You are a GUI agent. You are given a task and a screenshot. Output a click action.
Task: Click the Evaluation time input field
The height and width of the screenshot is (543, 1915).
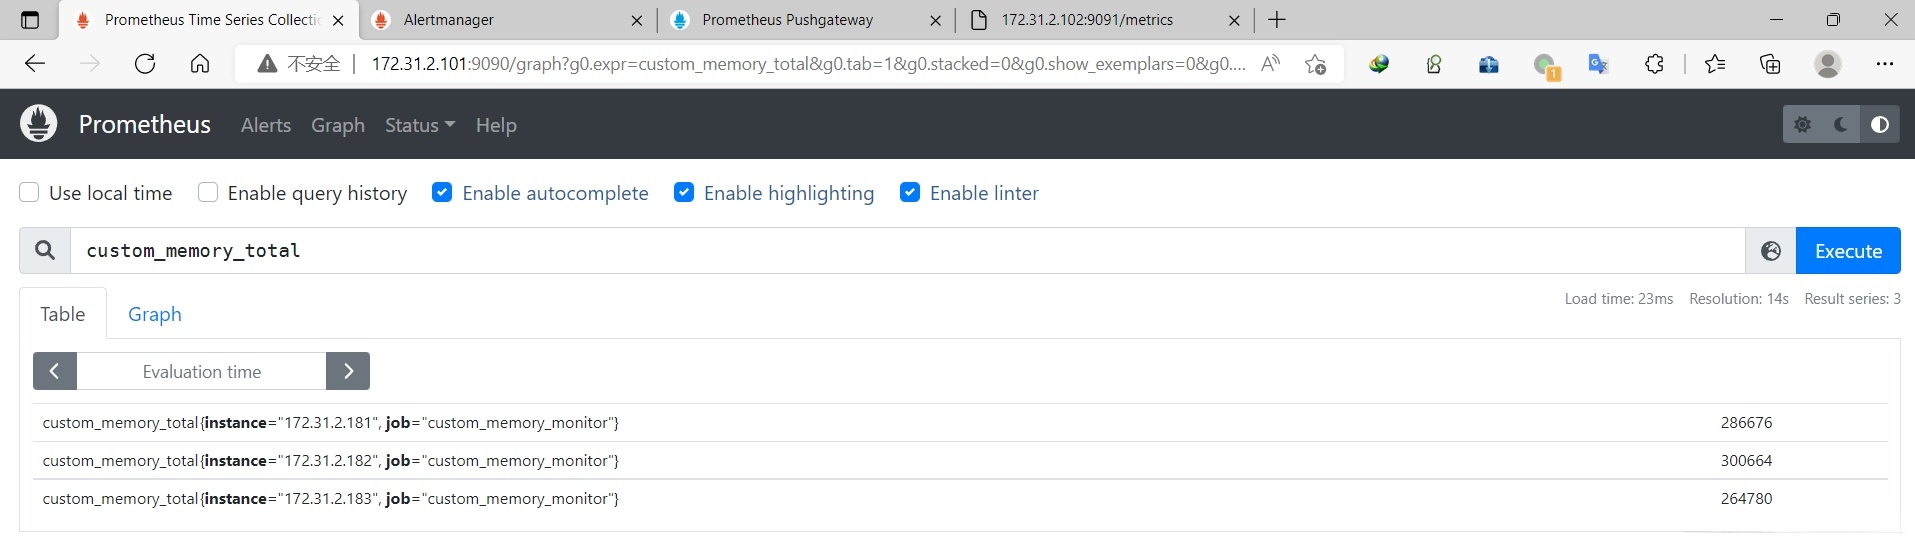[x=201, y=371]
